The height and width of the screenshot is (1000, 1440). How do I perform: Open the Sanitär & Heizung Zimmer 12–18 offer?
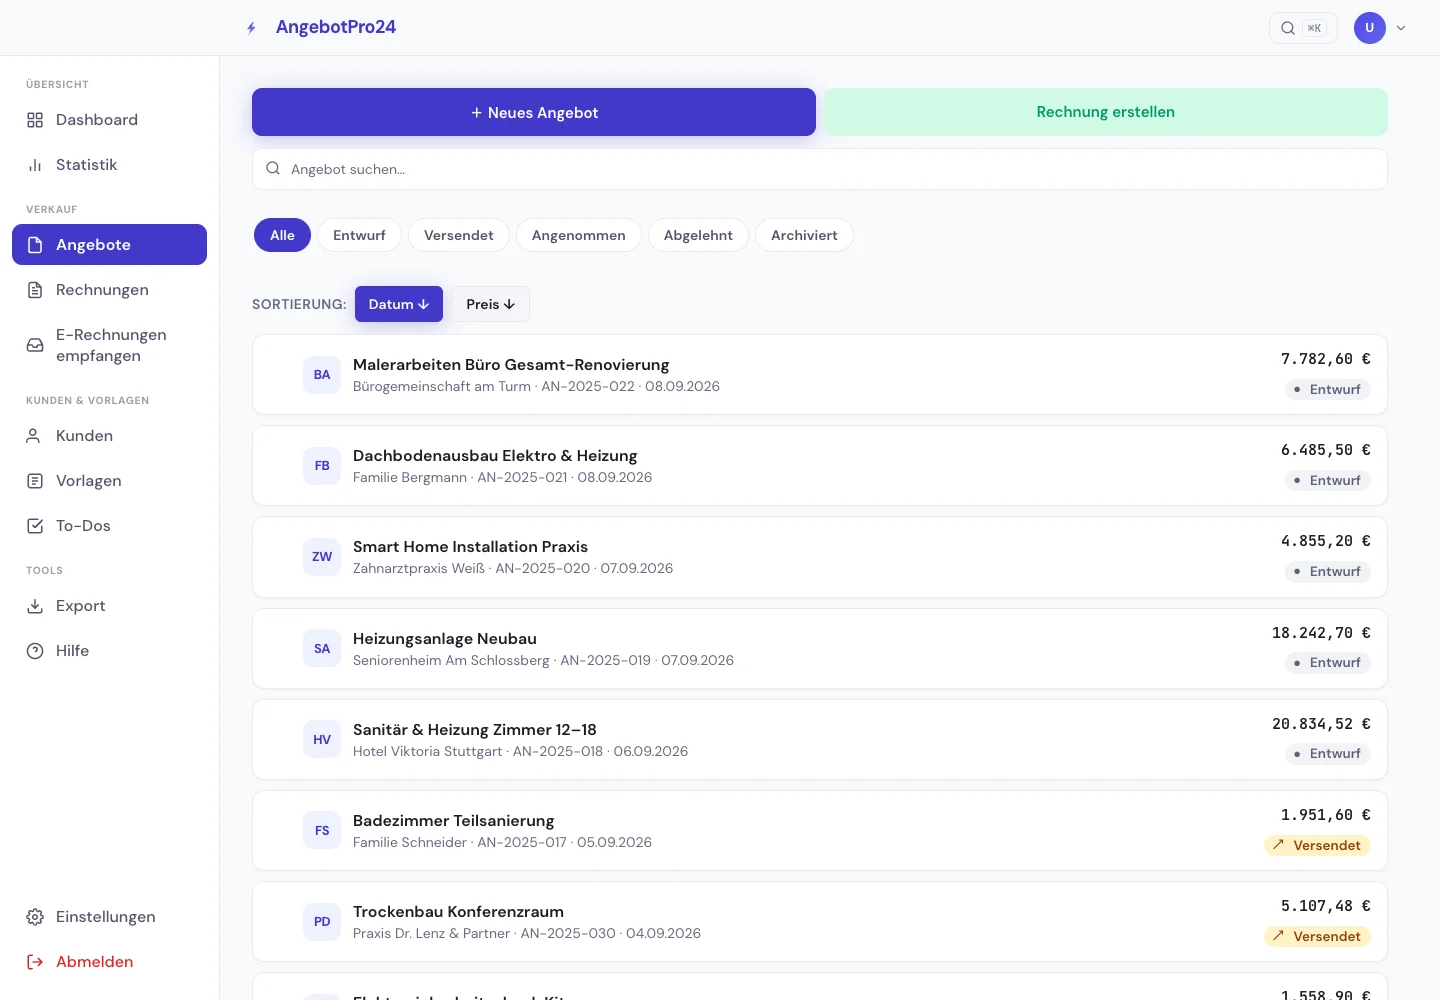click(x=820, y=740)
